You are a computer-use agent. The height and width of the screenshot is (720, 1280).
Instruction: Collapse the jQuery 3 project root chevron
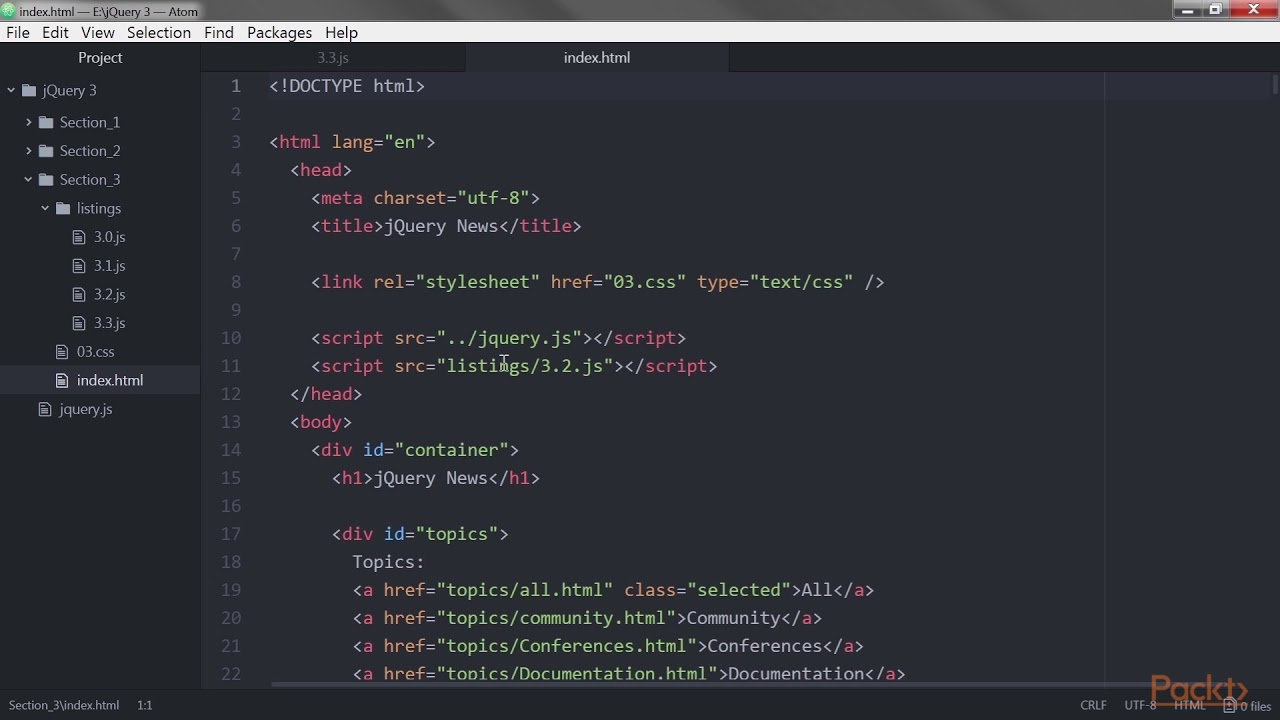pos(12,90)
